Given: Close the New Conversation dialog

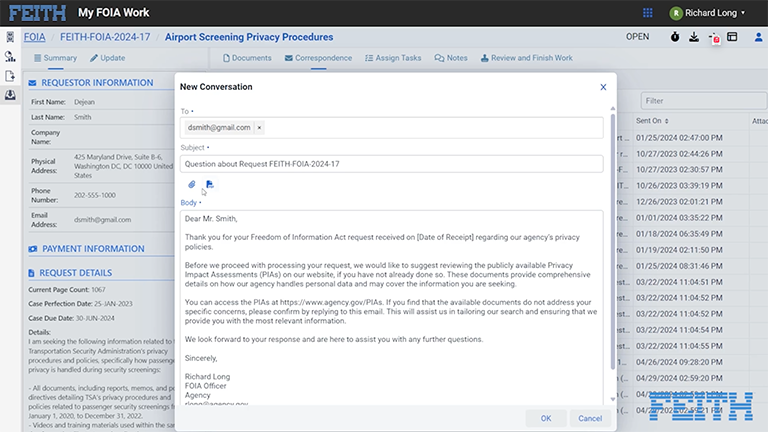Looking at the screenshot, I should point(603,87).
